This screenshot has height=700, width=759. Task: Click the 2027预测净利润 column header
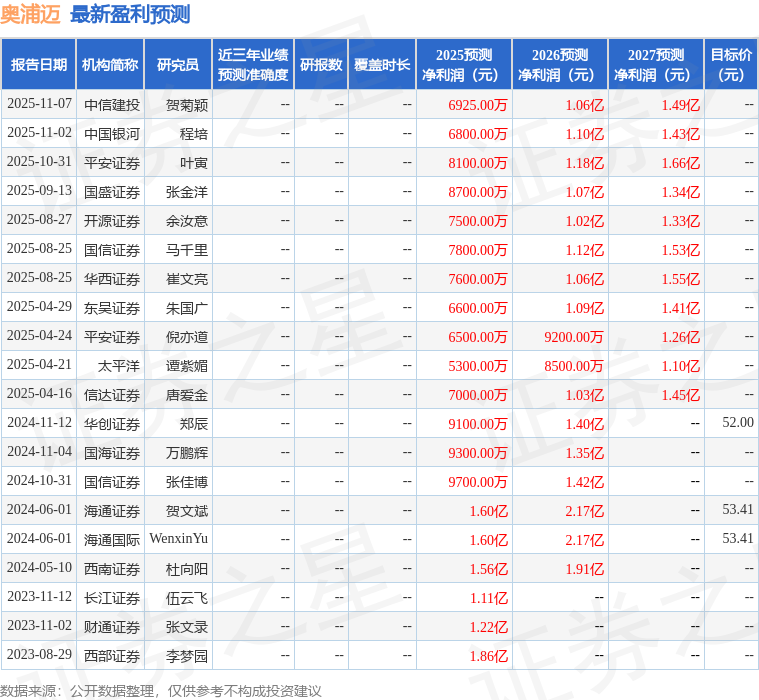[x=655, y=64]
